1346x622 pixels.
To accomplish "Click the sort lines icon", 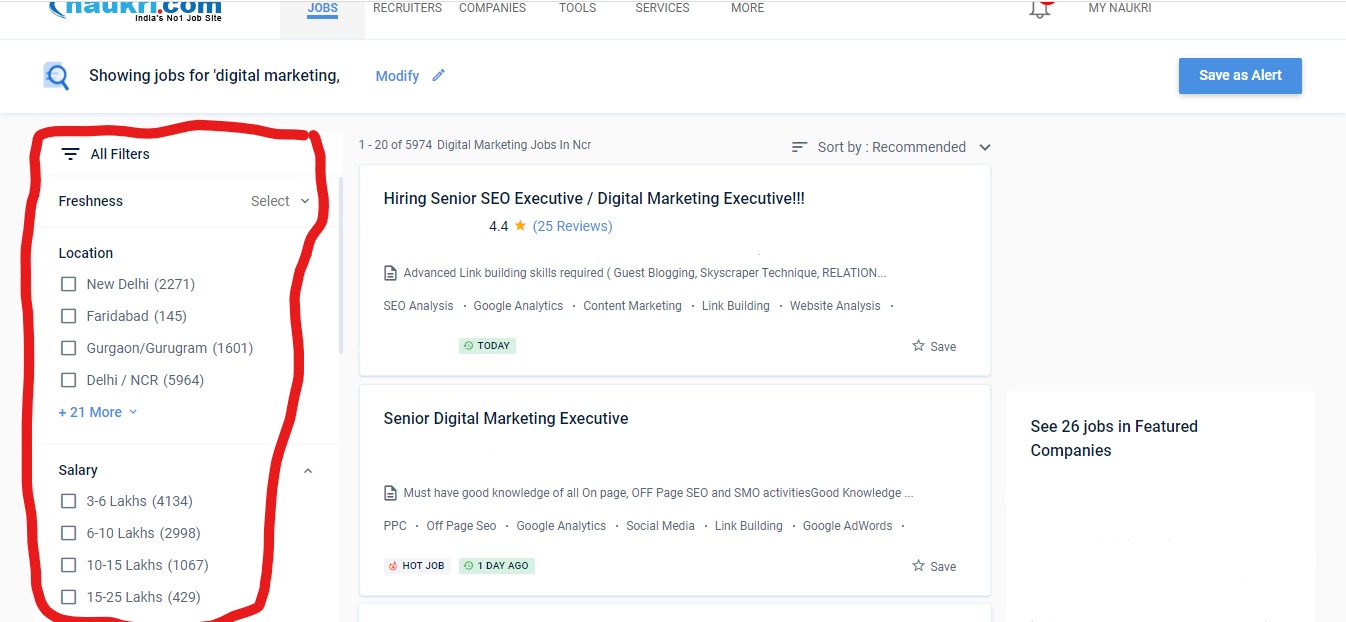I will click(799, 147).
